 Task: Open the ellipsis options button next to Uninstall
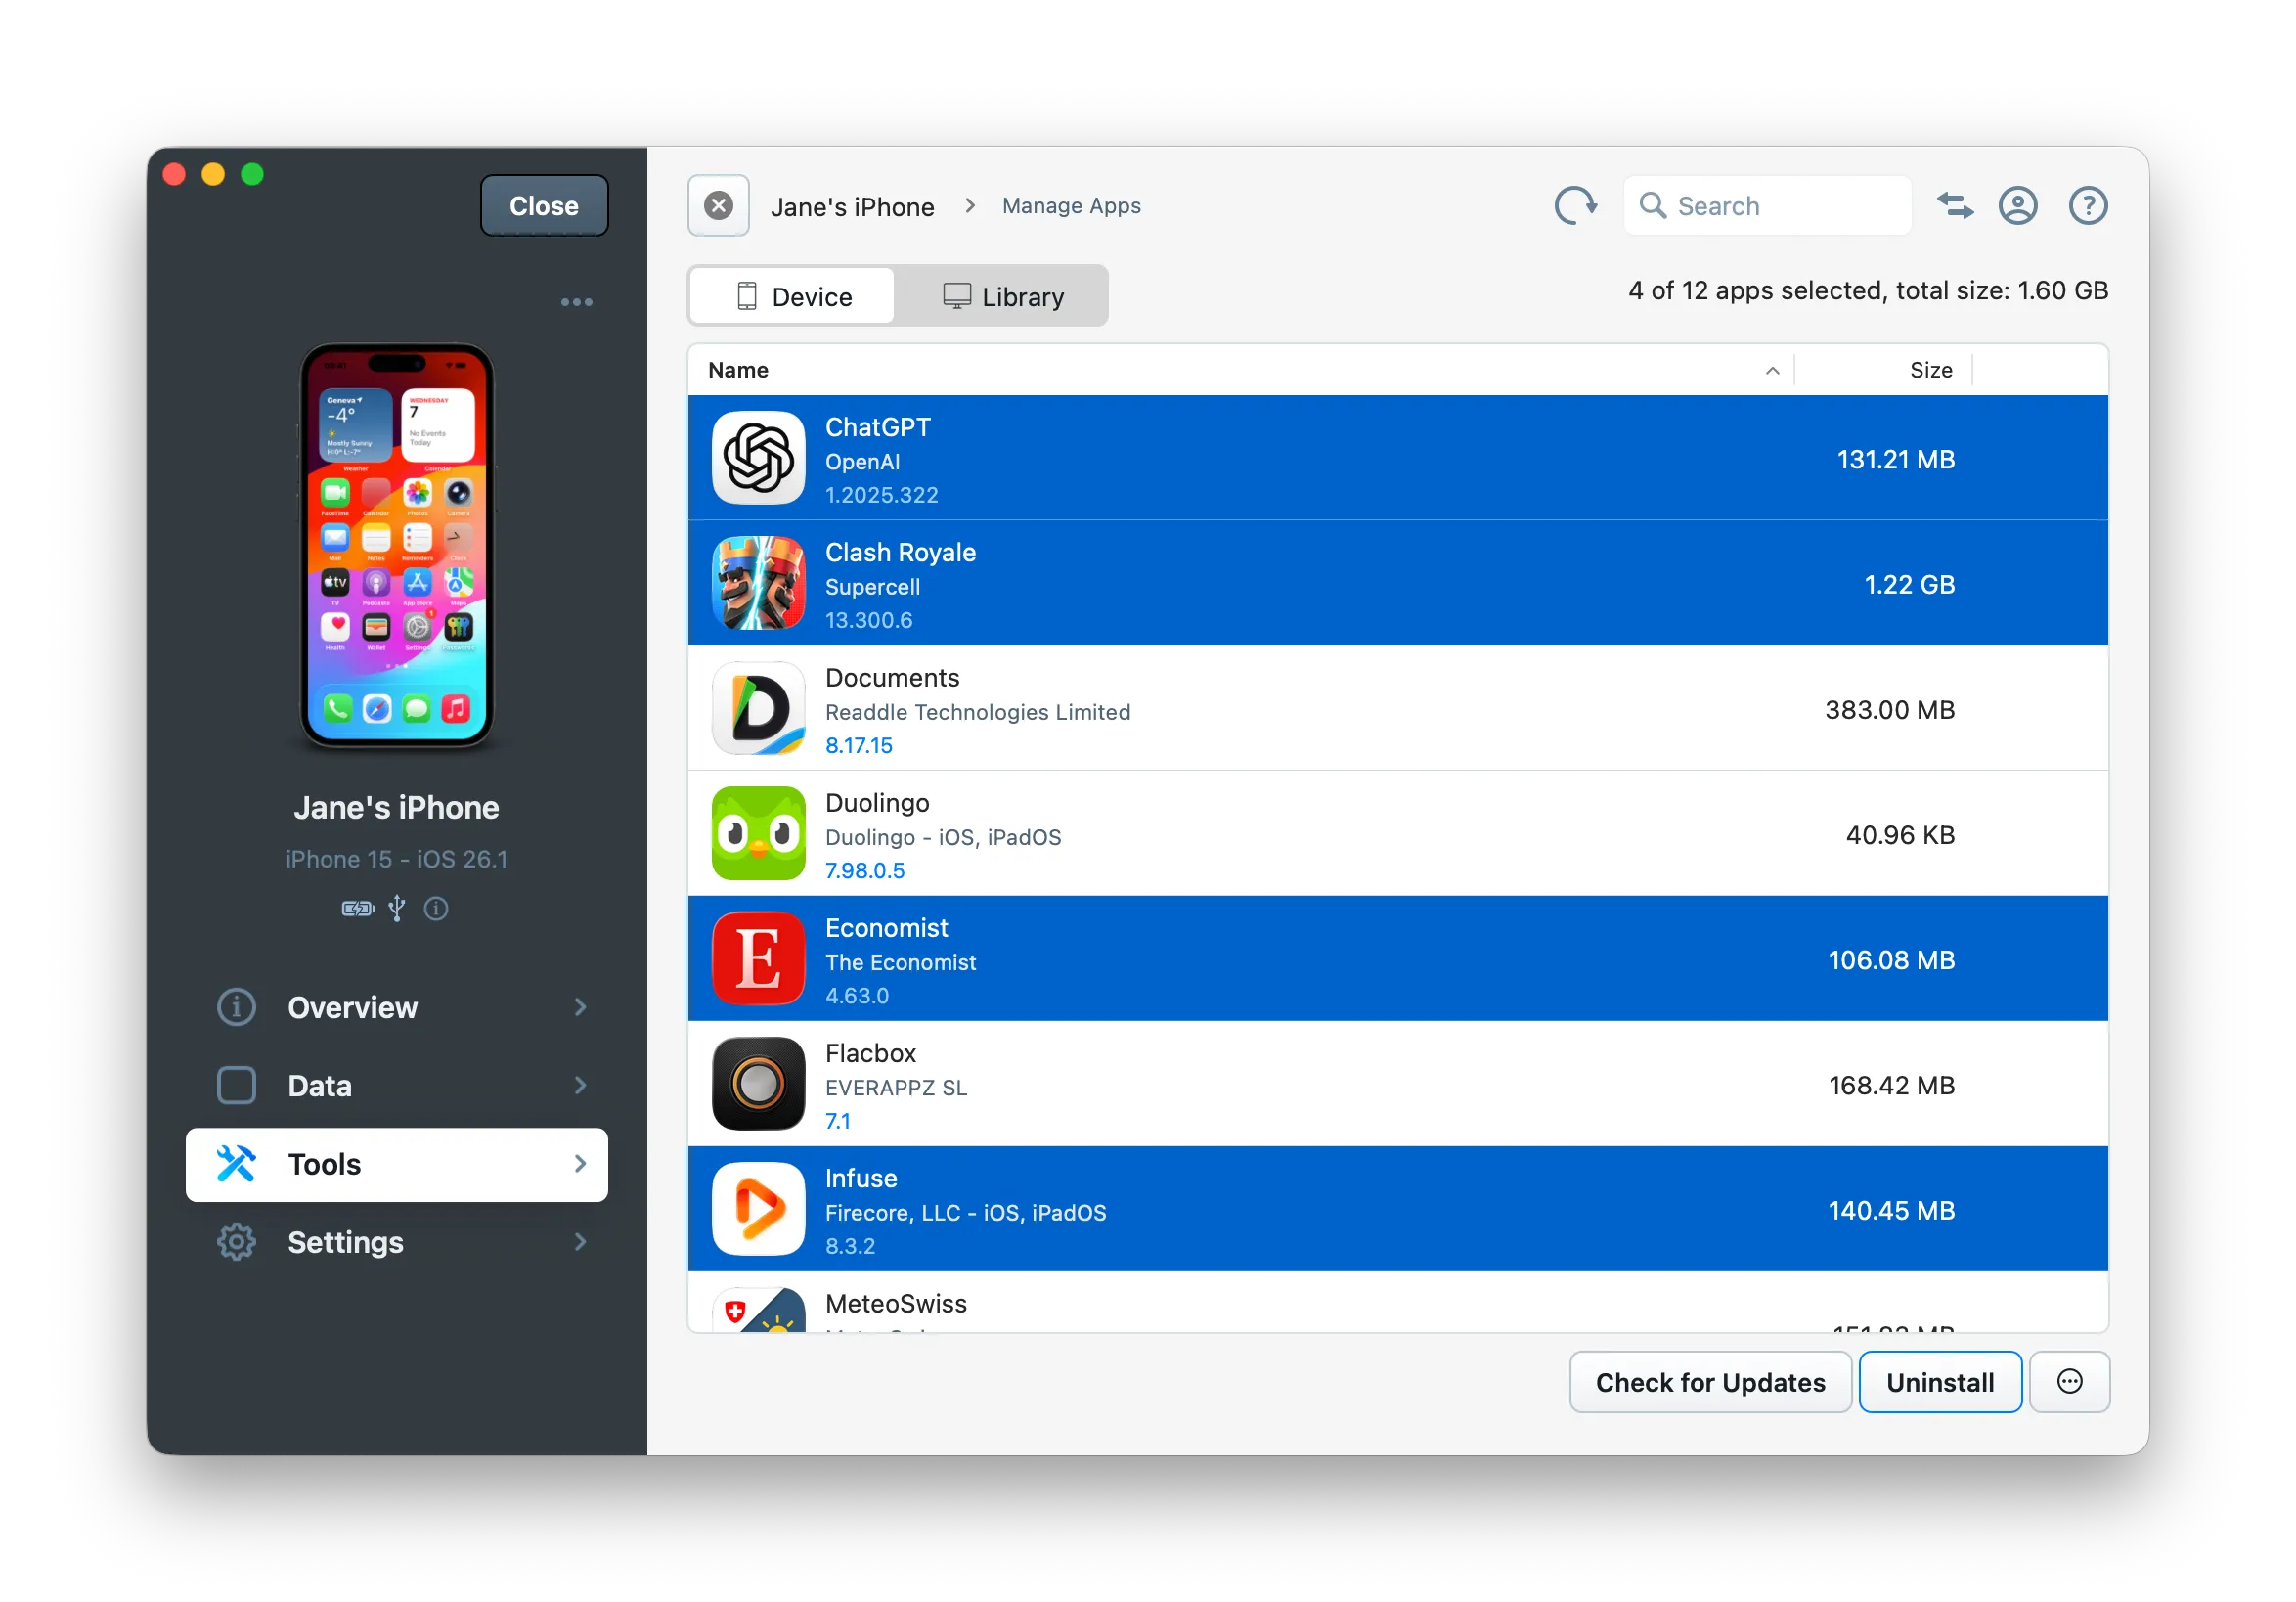[x=2069, y=1382]
